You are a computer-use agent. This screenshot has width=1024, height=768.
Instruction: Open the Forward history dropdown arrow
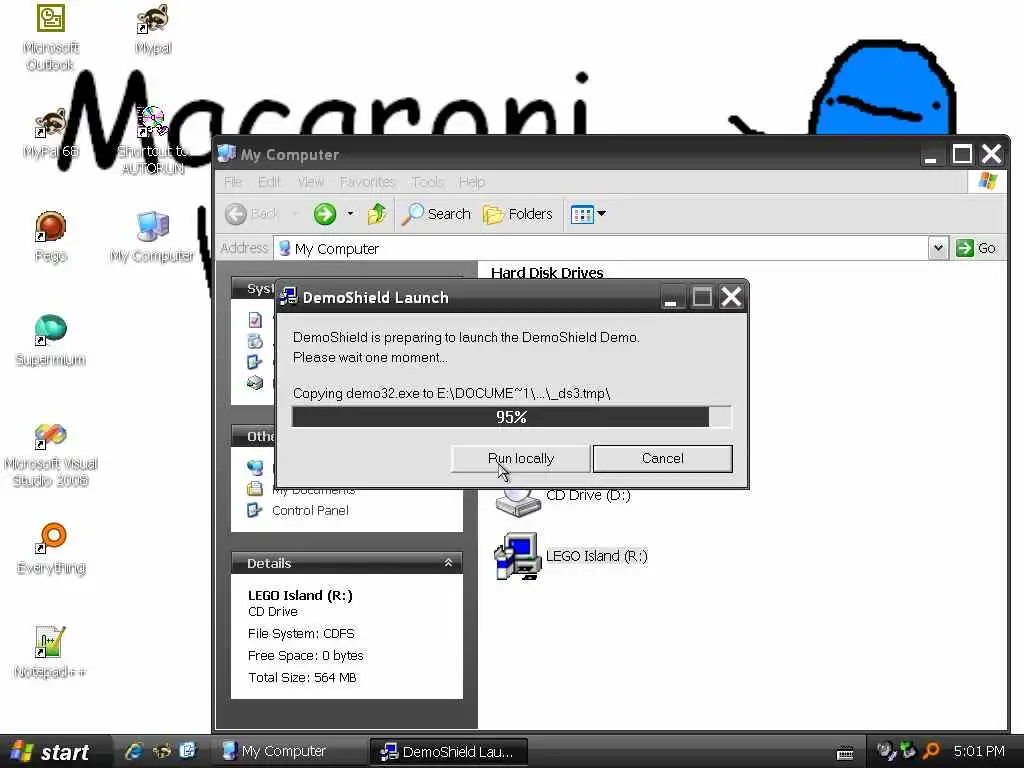pyautogui.click(x=350, y=214)
